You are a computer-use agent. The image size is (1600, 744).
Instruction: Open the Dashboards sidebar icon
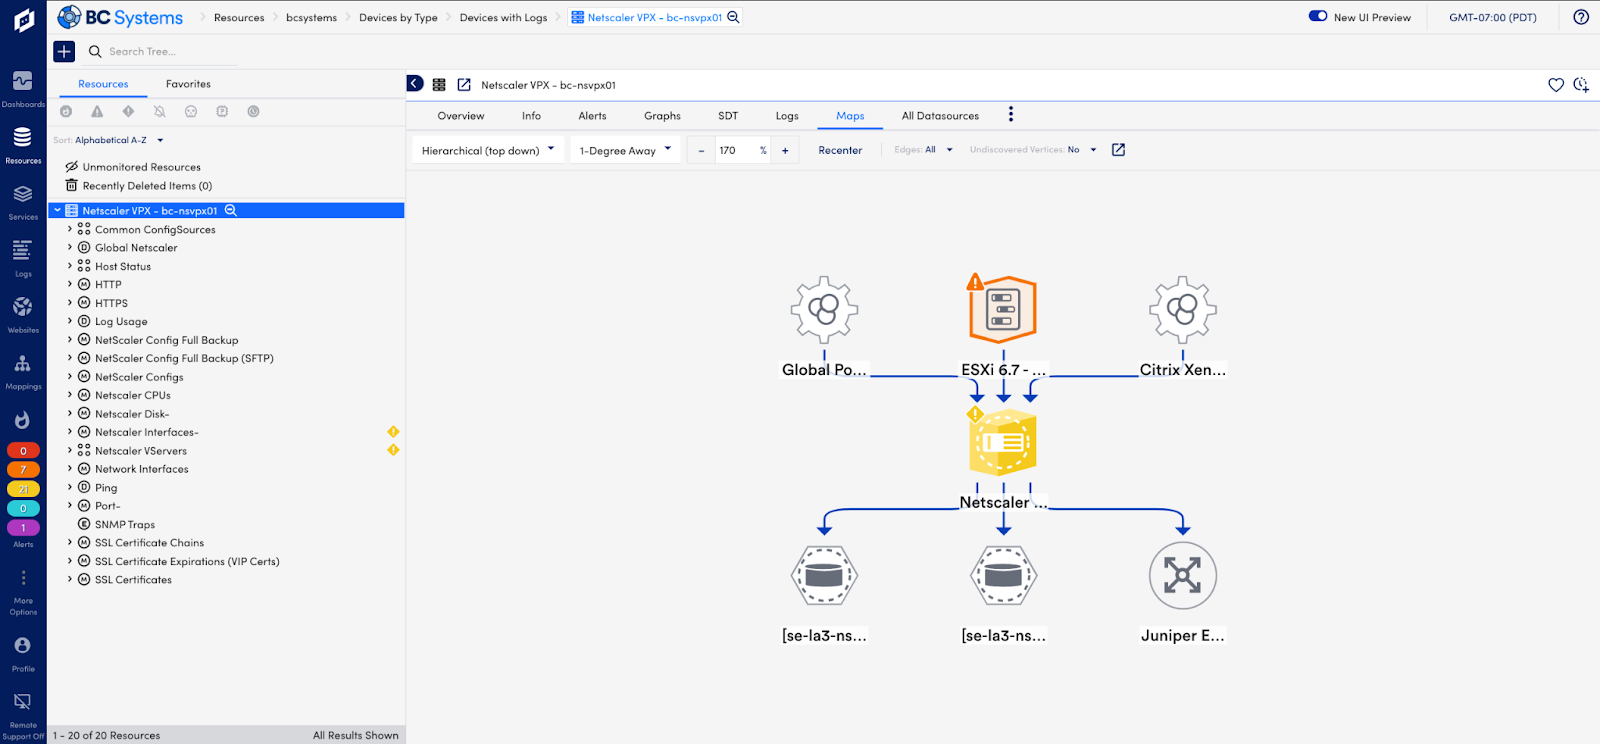click(x=22, y=82)
